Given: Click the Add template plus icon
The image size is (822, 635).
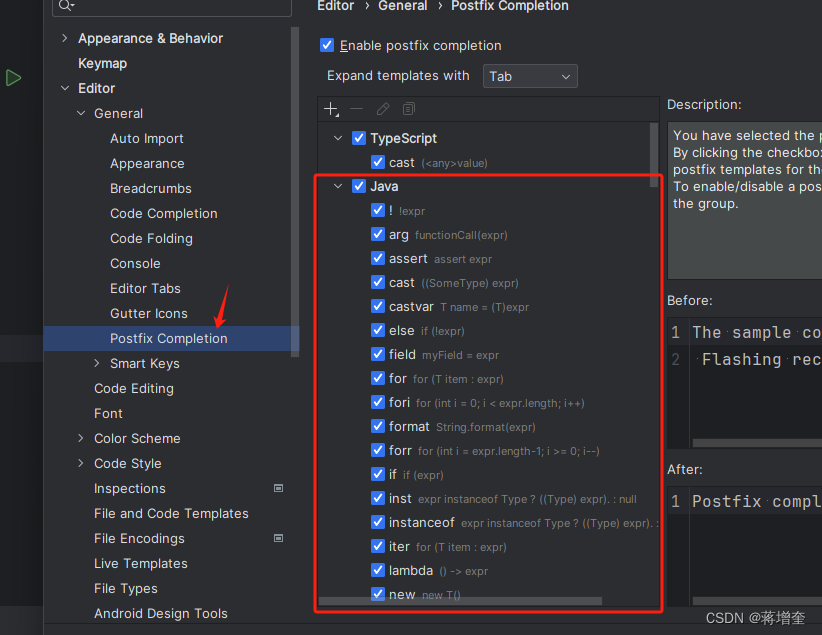Looking at the screenshot, I should (331, 109).
